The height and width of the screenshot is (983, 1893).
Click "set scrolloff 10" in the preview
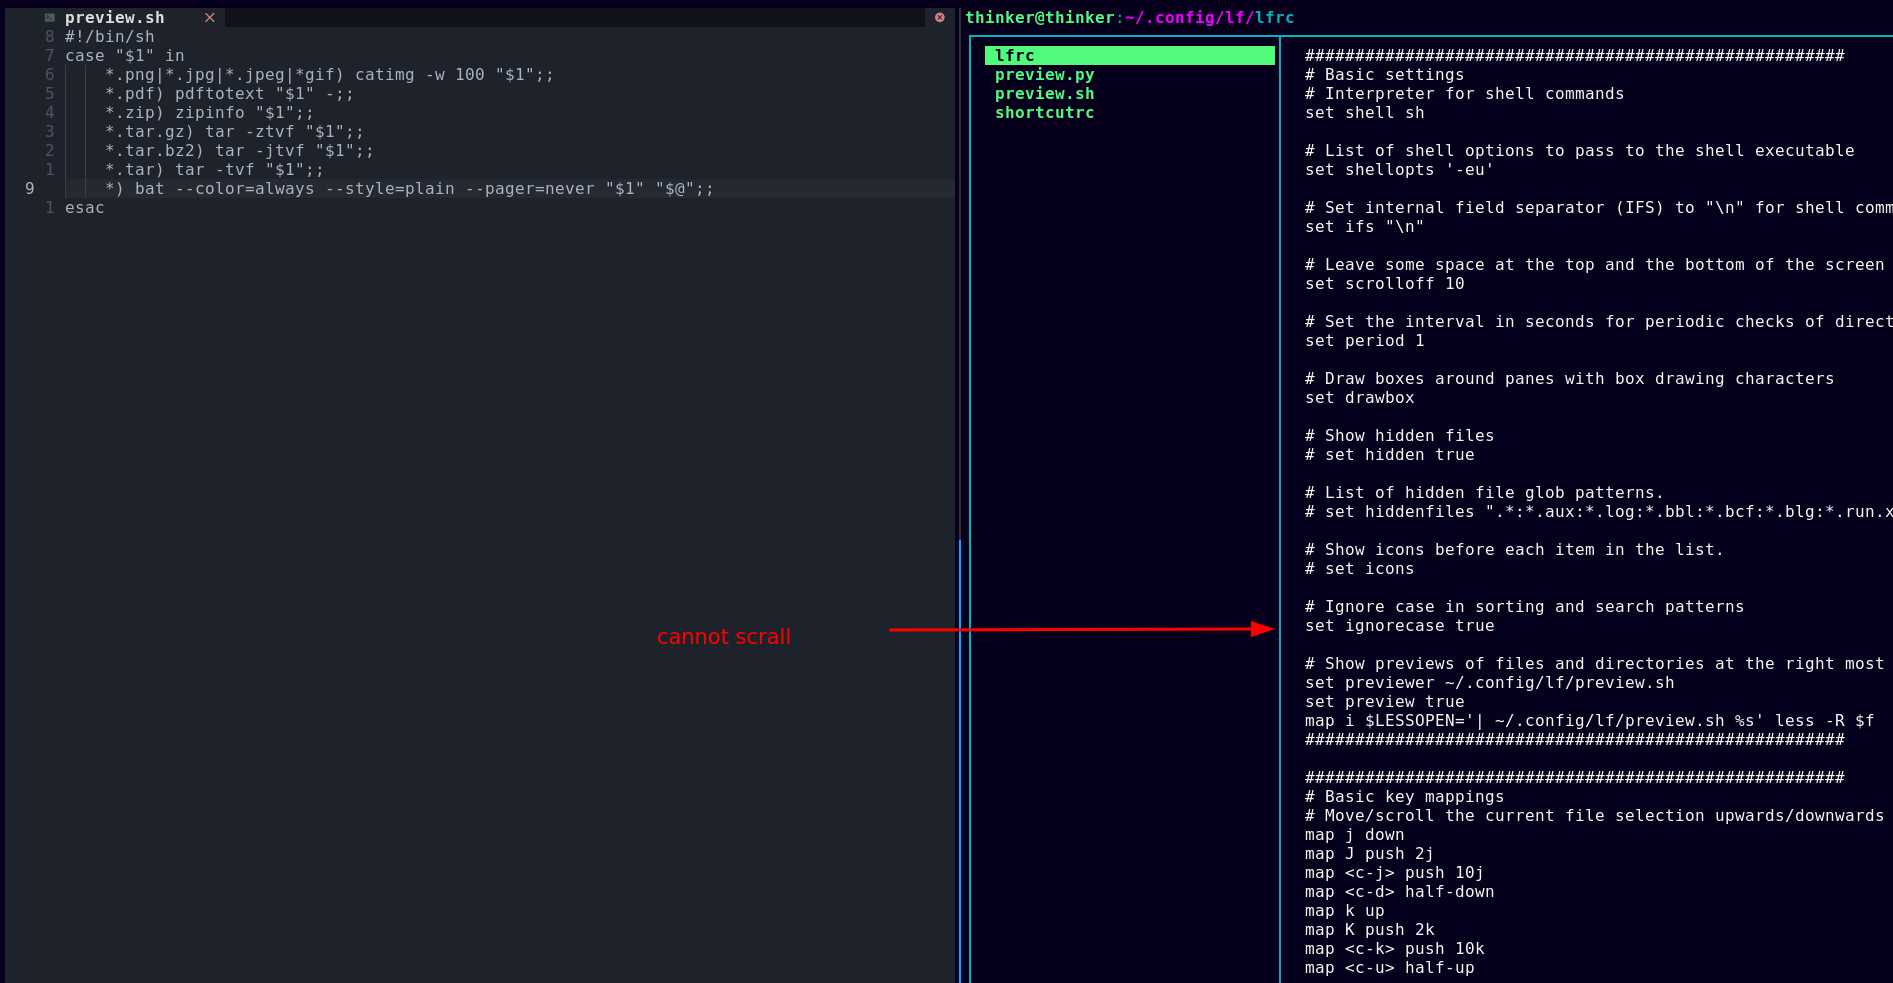pos(1384,283)
